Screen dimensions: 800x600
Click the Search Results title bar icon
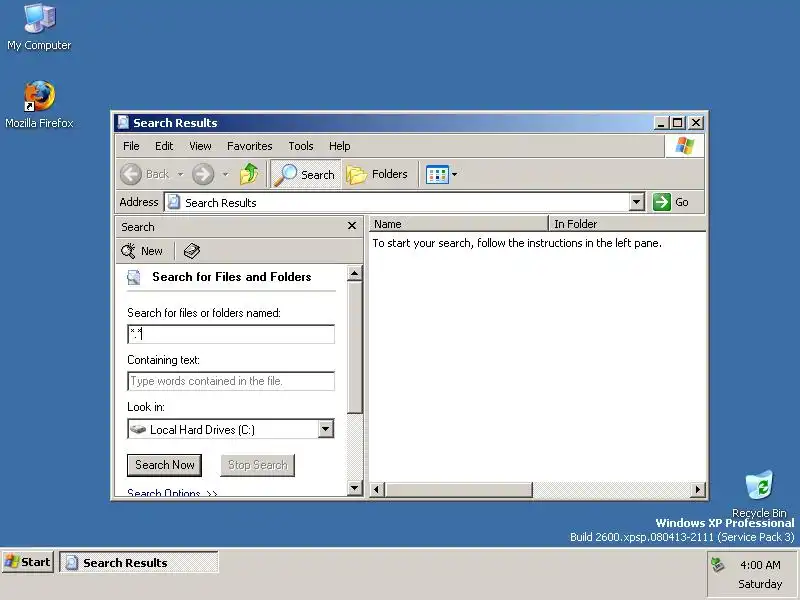(x=123, y=122)
